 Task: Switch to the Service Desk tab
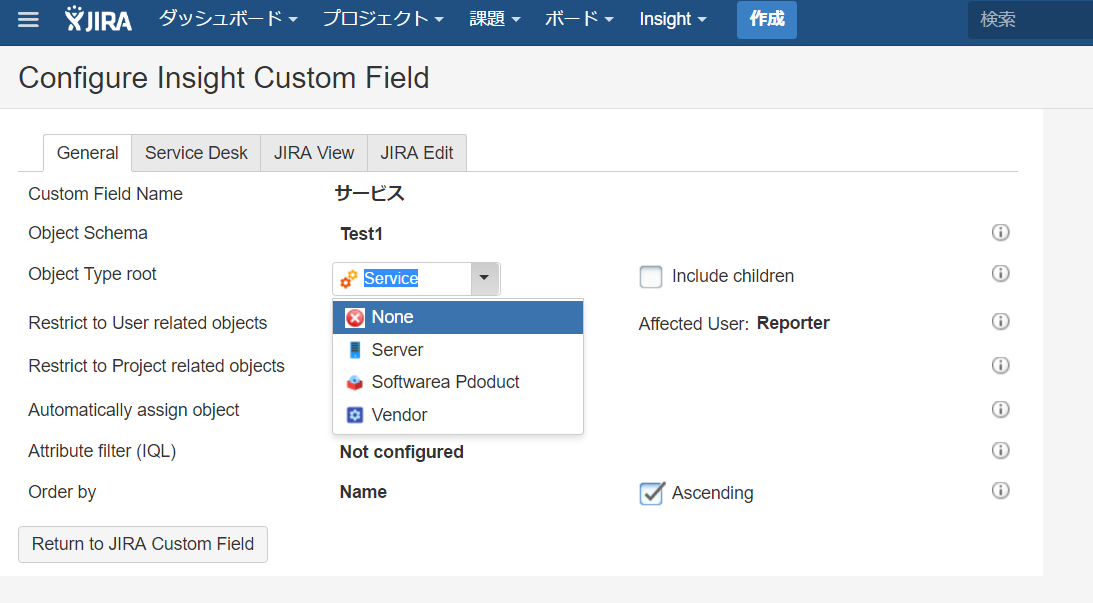pos(196,153)
